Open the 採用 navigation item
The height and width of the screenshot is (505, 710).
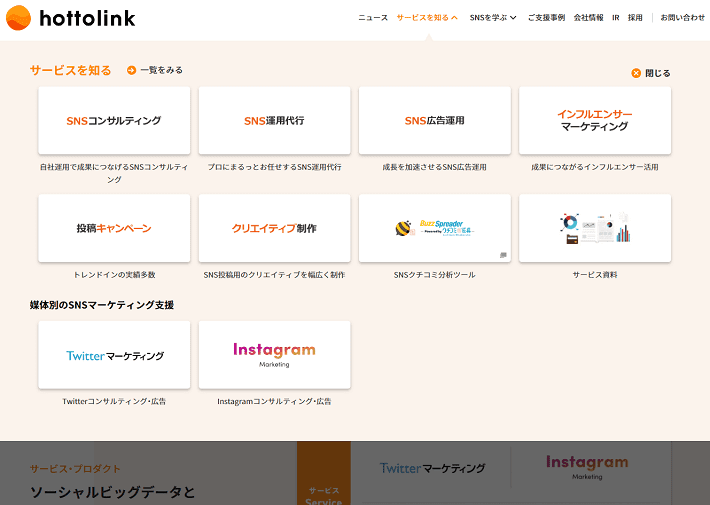point(635,18)
